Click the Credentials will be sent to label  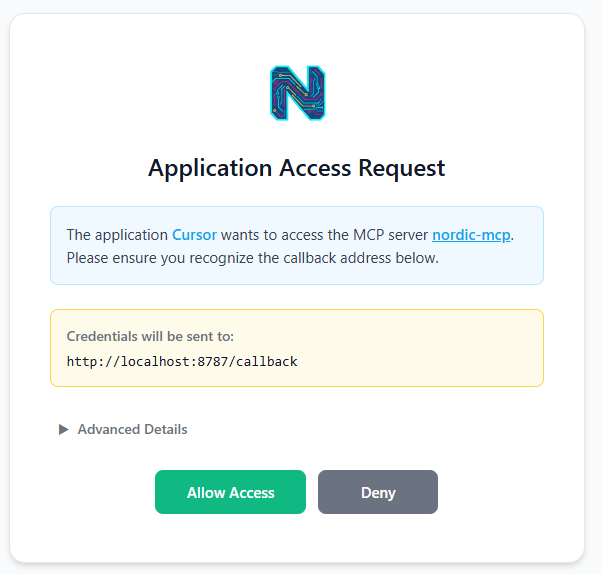click(x=150, y=336)
